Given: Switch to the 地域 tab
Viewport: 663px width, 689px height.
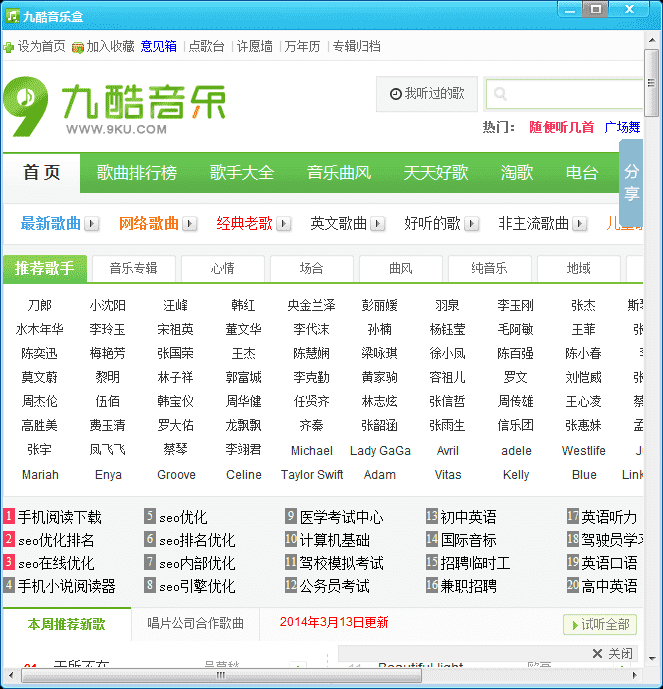Looking at the screenshot, I should pyautogui.click(x=579, y=268).
